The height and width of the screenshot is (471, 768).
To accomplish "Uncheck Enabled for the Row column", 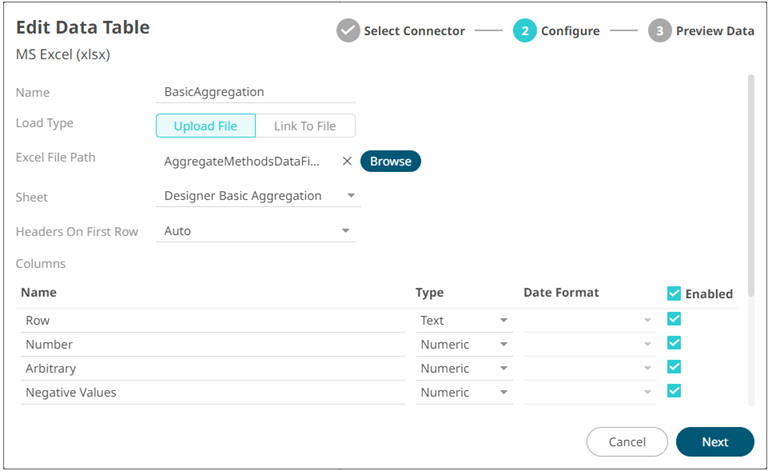I will pyautogui.click(x=674, y=319).
